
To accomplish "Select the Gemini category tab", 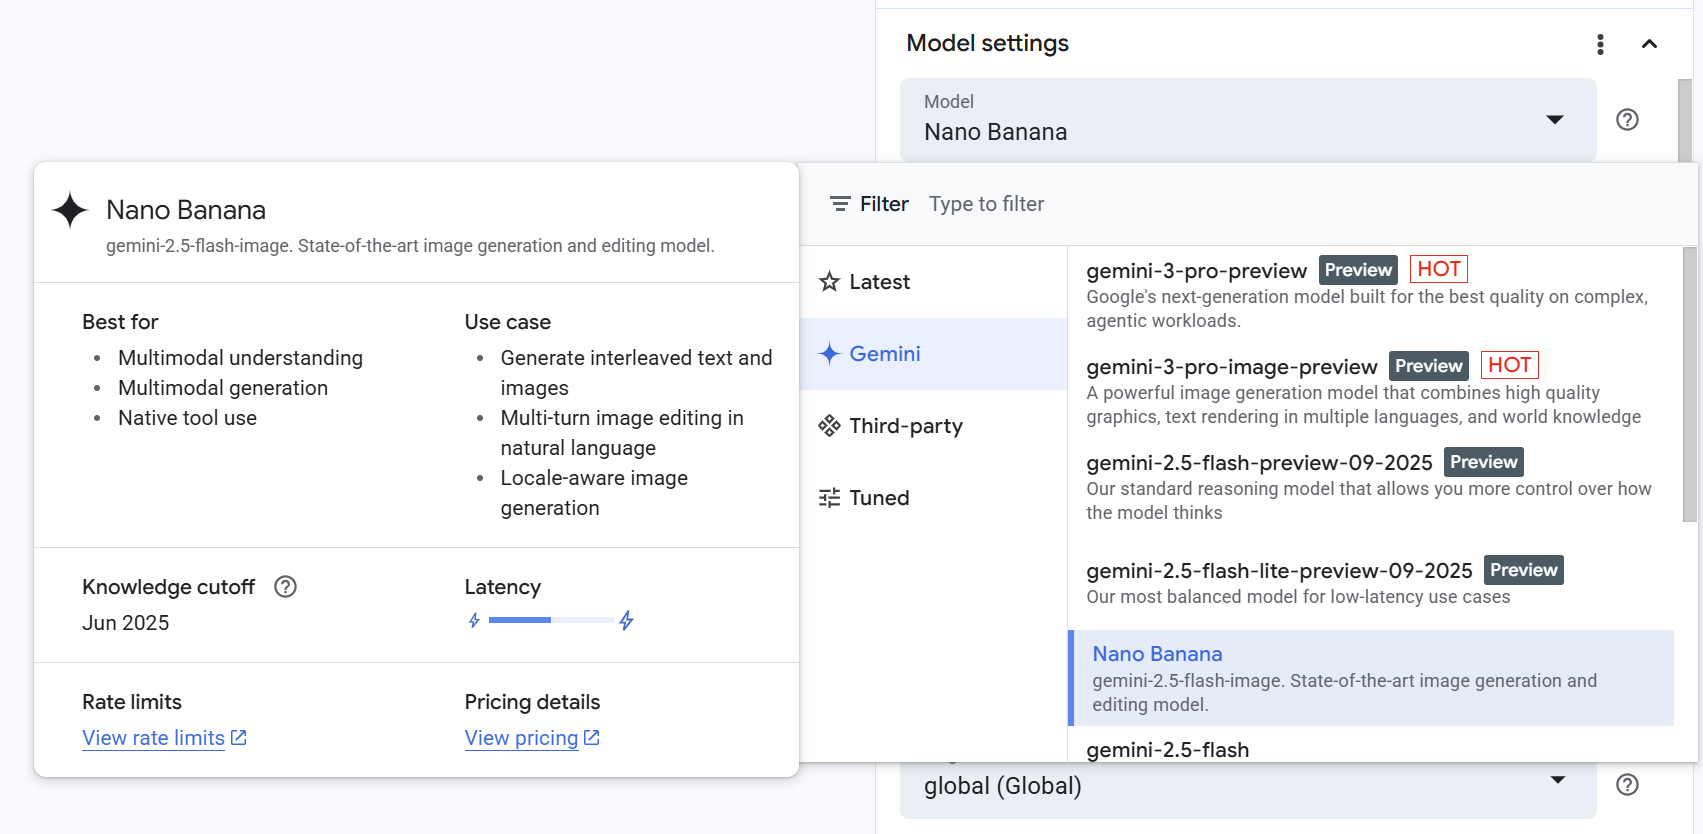I will 884,354.
